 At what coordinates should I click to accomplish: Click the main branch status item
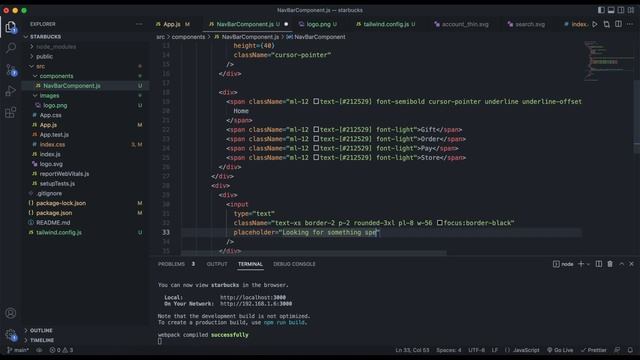pos(18,350)
